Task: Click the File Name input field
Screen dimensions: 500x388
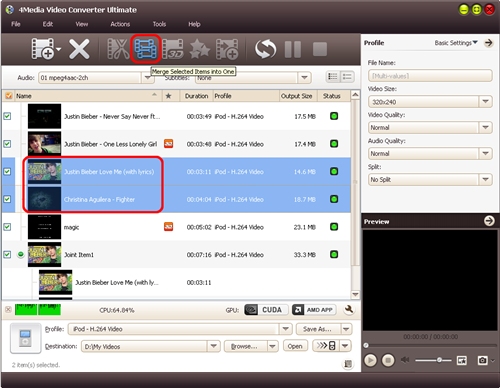Action: coord(430,76)
